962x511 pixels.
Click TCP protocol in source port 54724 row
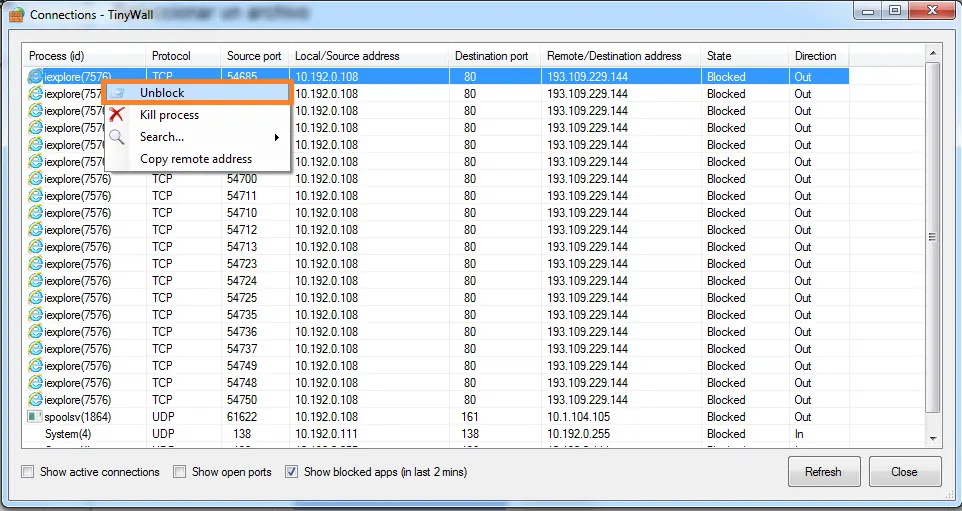[x=162, y=281]
